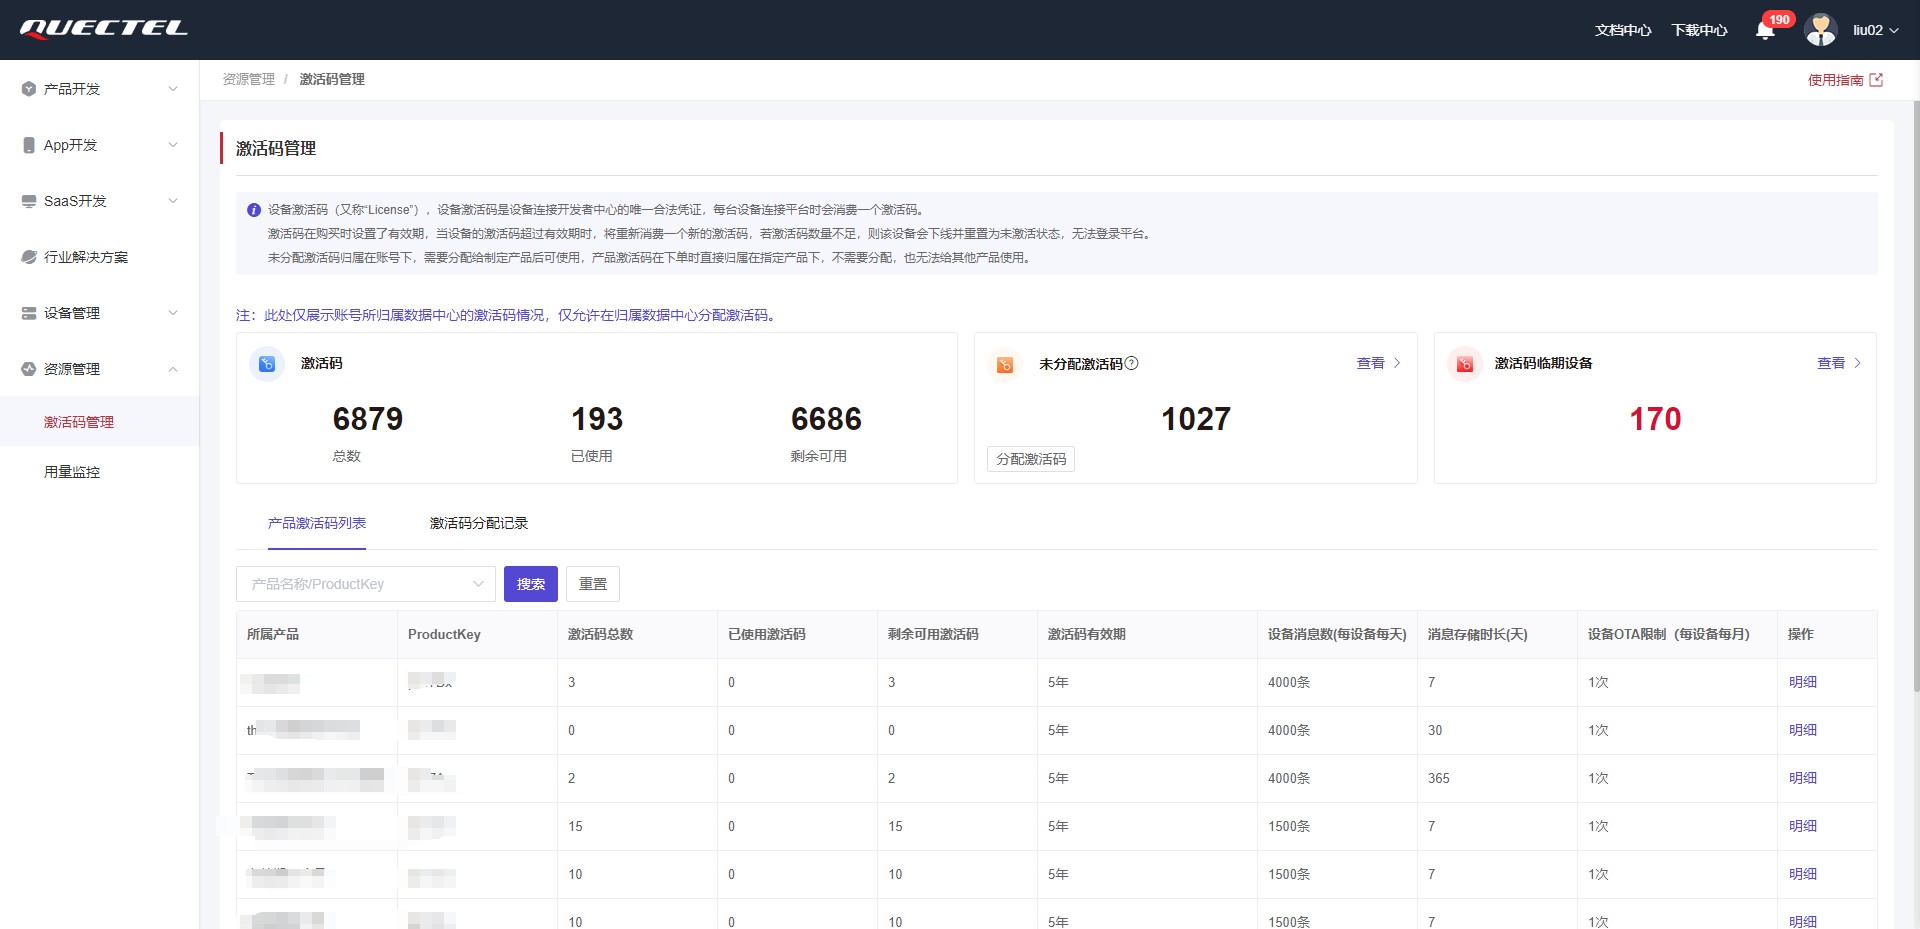The height and width of the screenshot is (929, 1920).
Task: Open 下载中心 in the top bar
Action: [x=1699, y=30]
